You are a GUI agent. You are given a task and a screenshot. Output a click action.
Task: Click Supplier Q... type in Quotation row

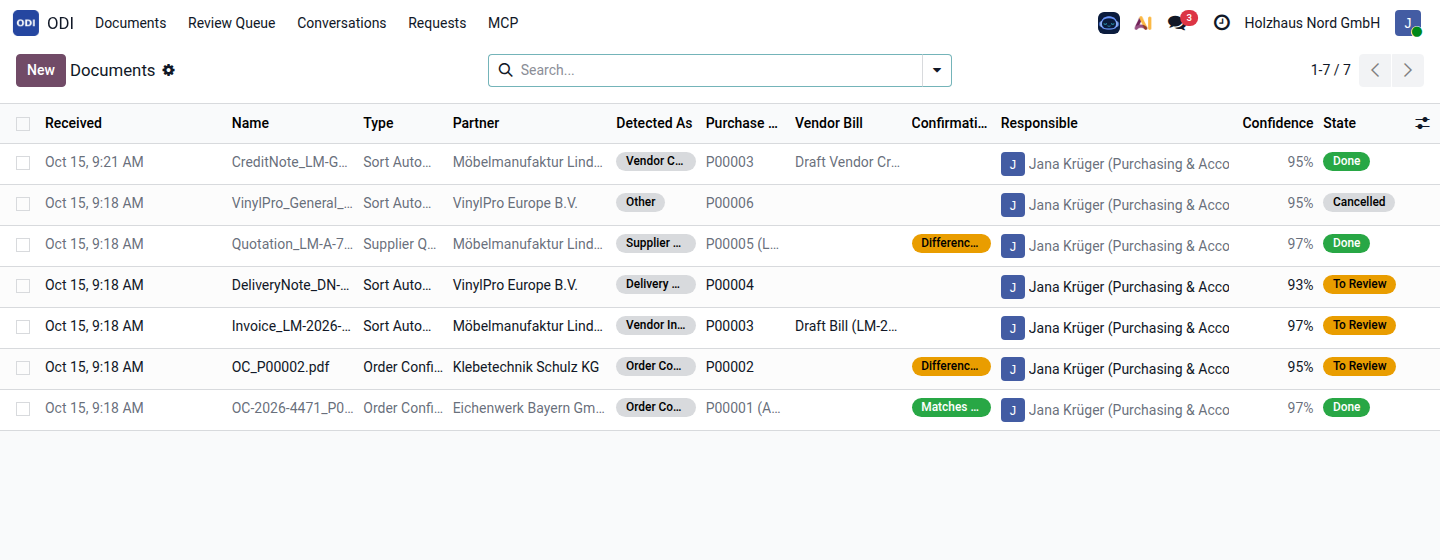403,244
